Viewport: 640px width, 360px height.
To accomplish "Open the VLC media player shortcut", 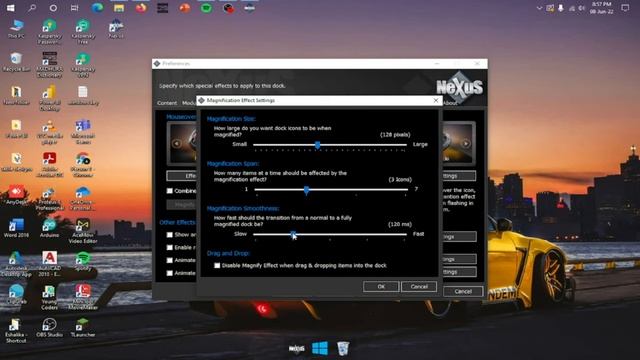I will tap(49, 131).
